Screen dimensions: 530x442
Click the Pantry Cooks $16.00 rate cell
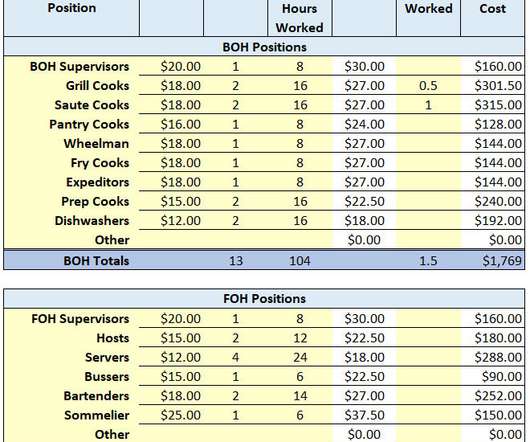(x=171, y=124)
